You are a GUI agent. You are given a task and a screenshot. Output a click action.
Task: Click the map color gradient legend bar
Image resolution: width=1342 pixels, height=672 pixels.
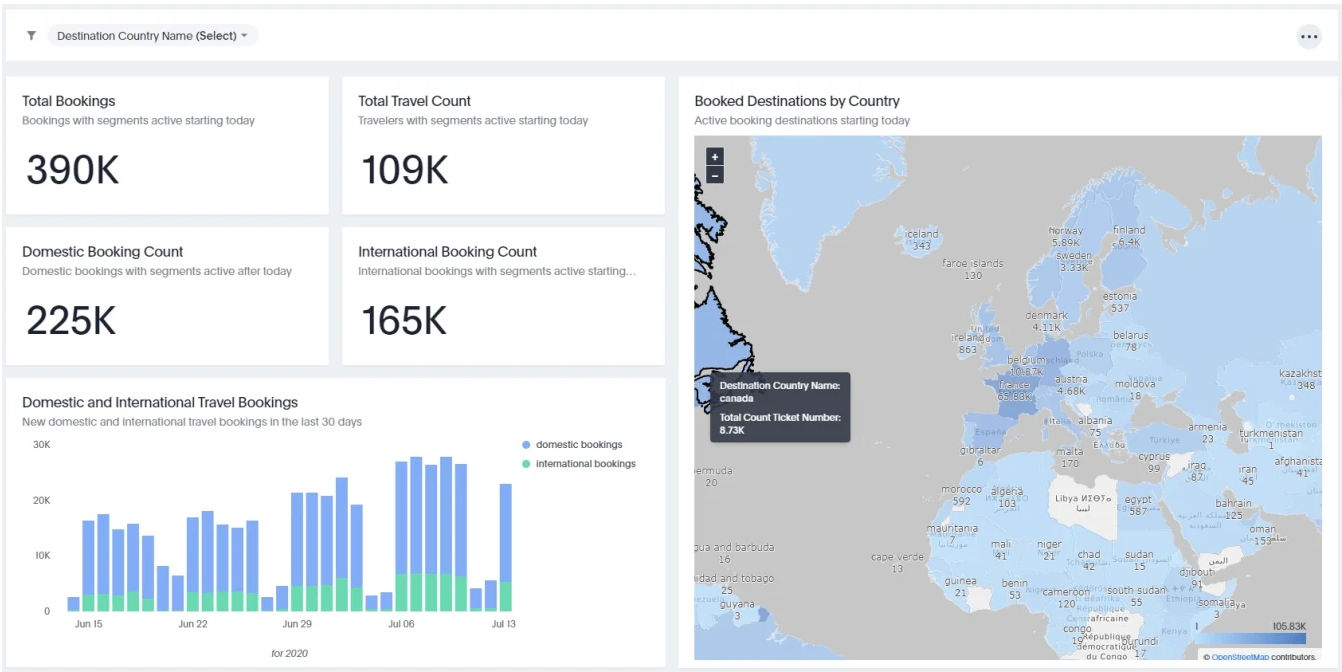[1252, 638]
